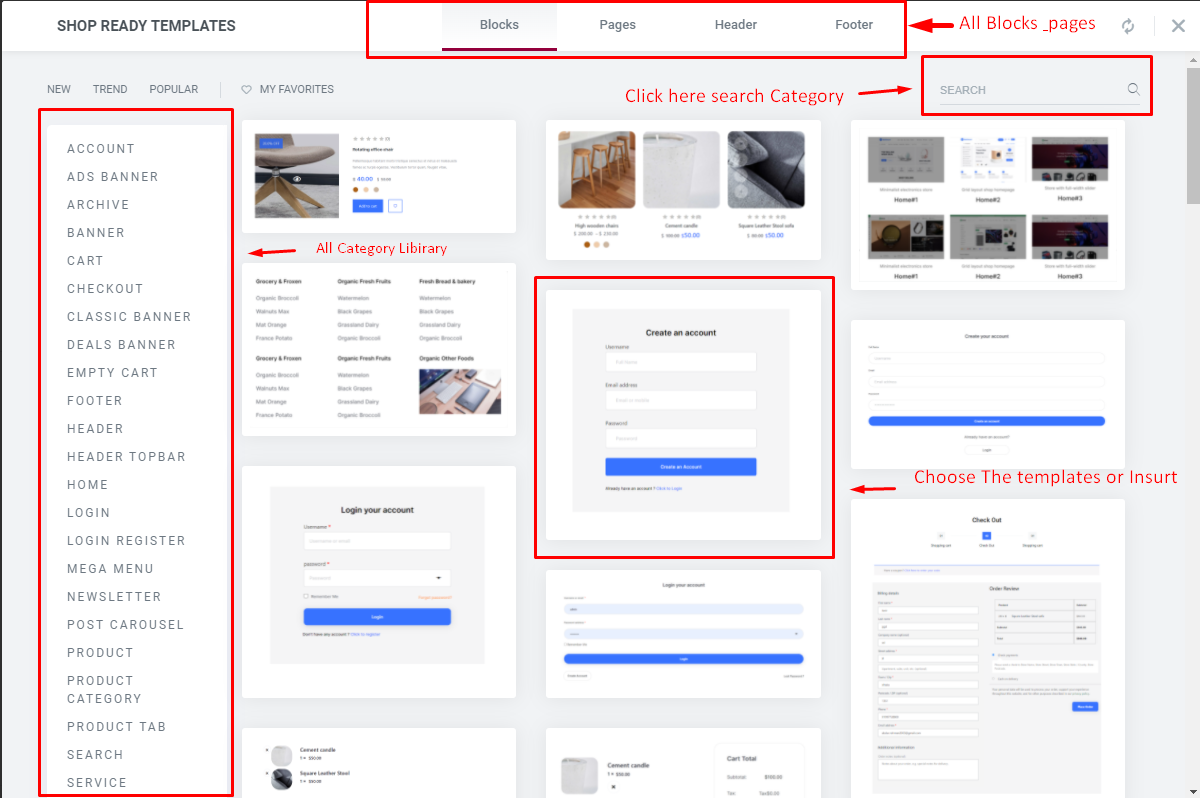Click the SEARCH input field
The height and width of the screenshot is (798, 1200).
1025,90
